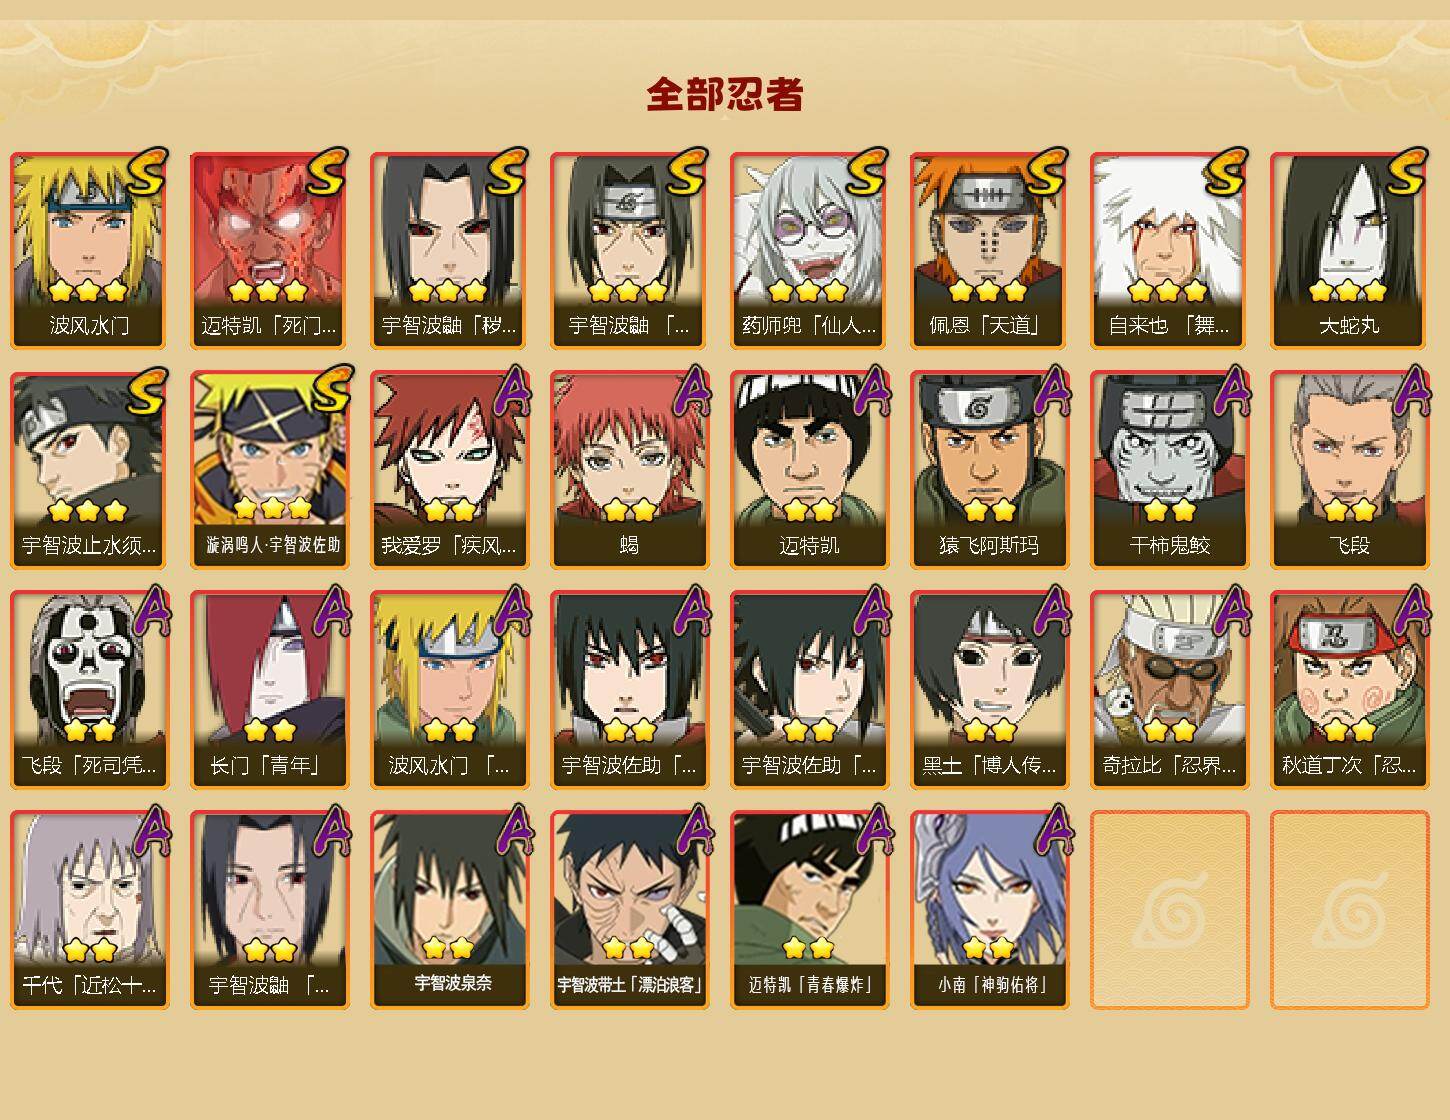Open the 宇智波泉奈 ninja card

pyautogui.click(x=449, y=910)
